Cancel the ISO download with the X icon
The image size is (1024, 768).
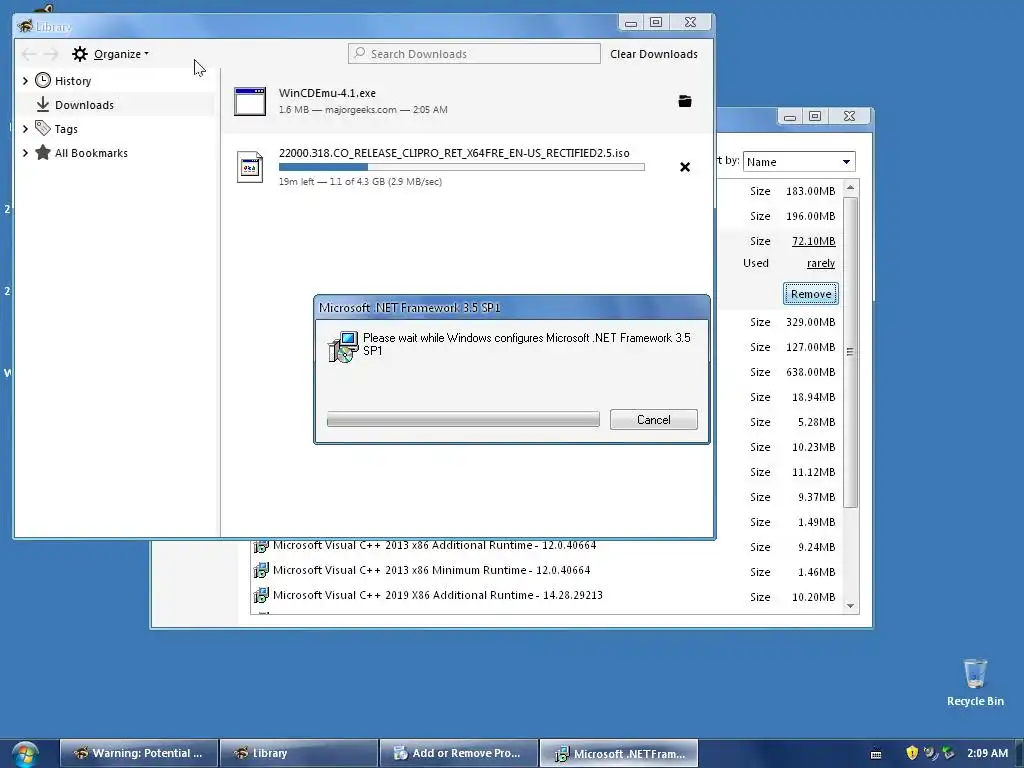coord(684,167)
